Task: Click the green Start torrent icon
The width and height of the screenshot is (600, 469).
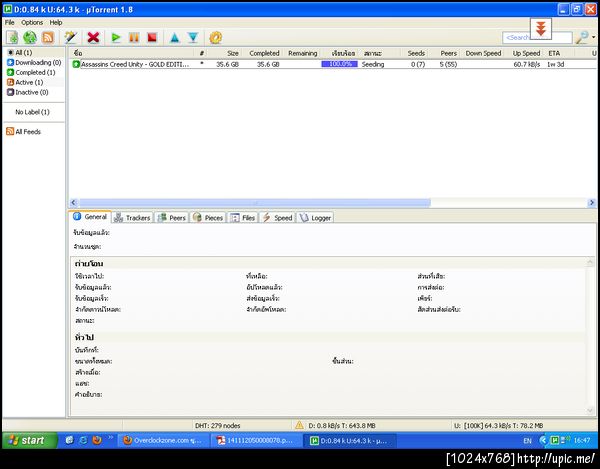Action: 116,37
